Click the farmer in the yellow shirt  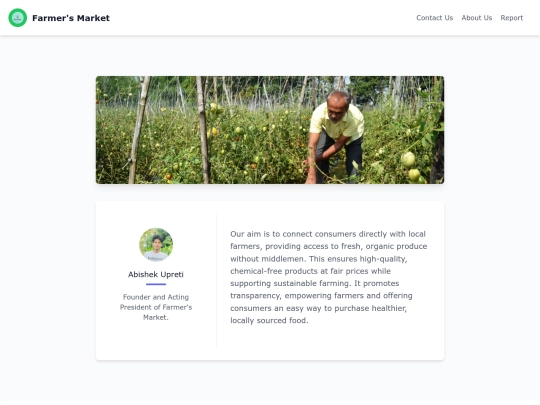coord(334,138)
